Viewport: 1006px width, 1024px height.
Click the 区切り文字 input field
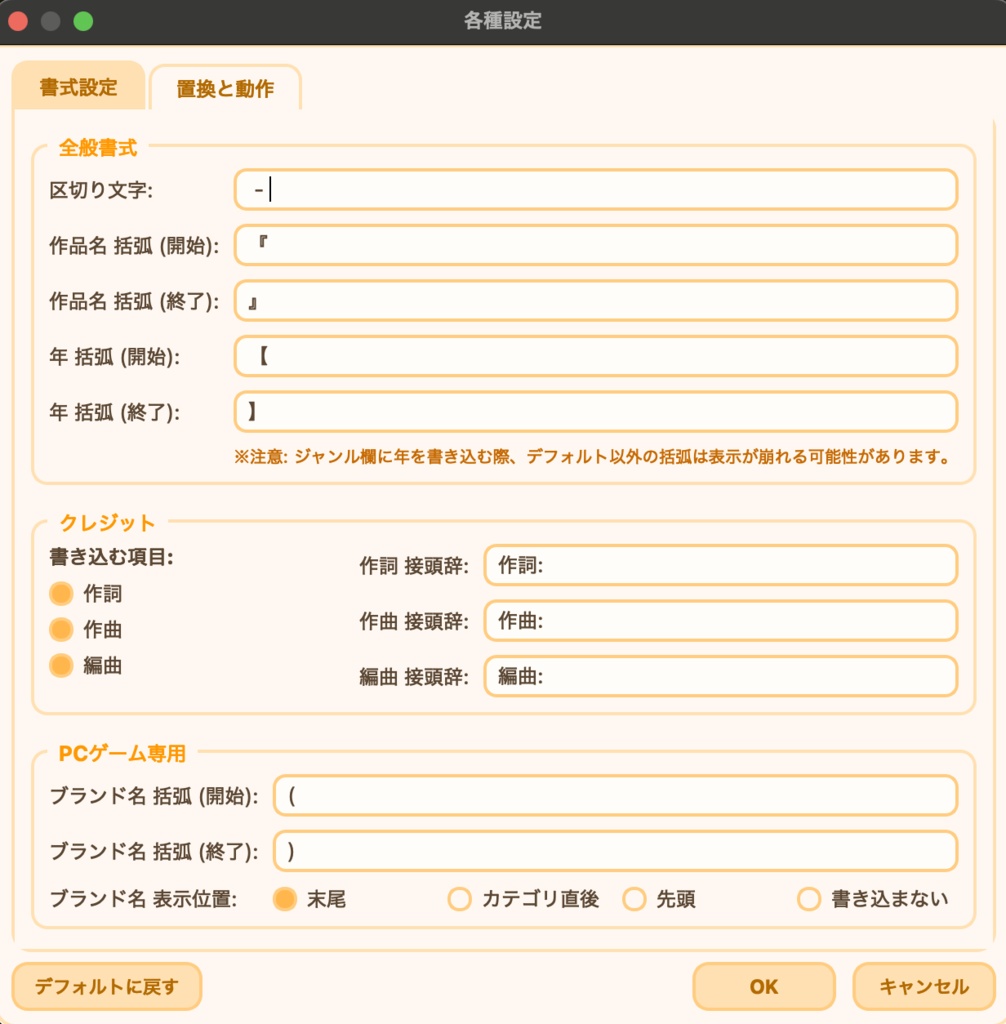click(595, 189)
